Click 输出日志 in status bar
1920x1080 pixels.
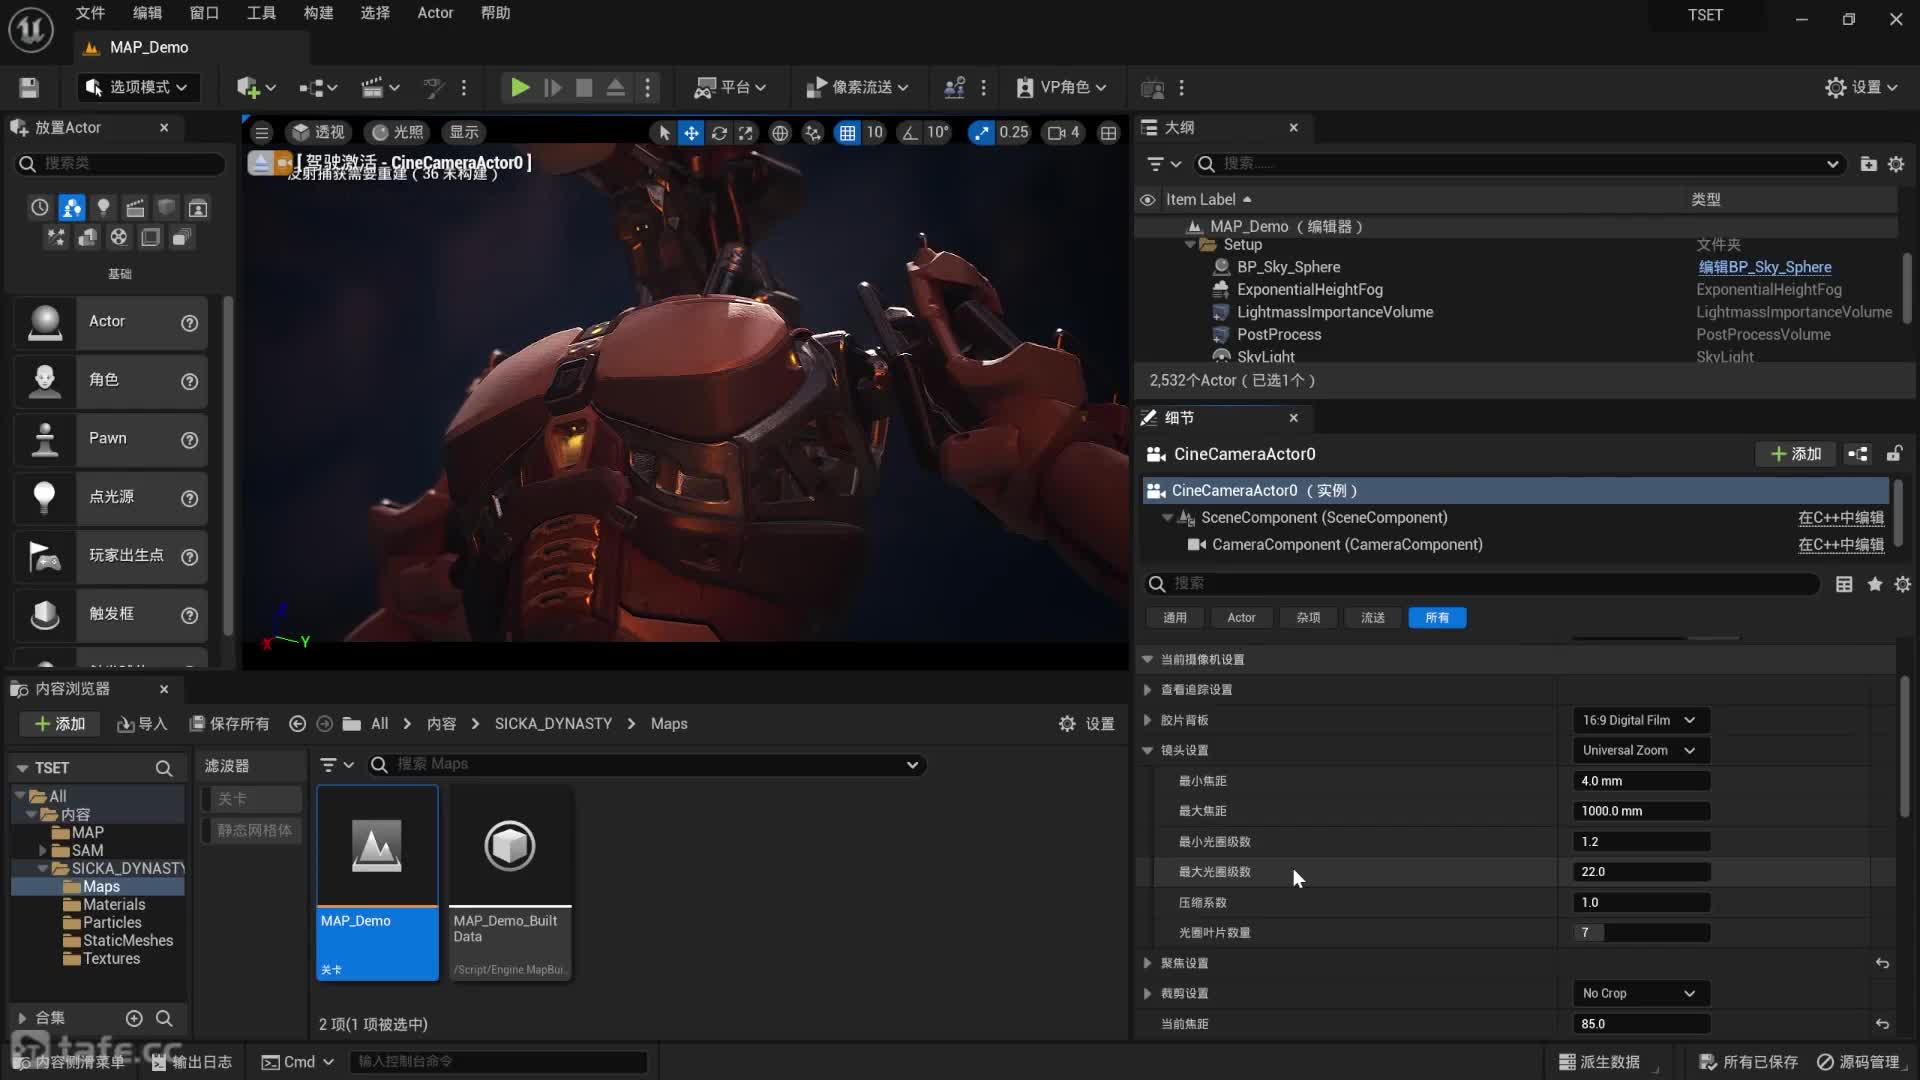coord(192,1062)
